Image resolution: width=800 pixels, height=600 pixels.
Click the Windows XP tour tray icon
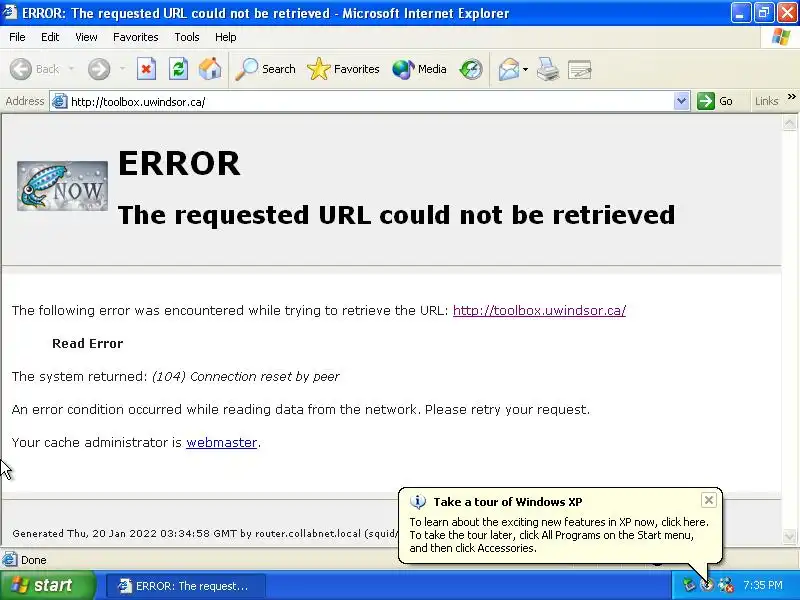pos(707,585)
